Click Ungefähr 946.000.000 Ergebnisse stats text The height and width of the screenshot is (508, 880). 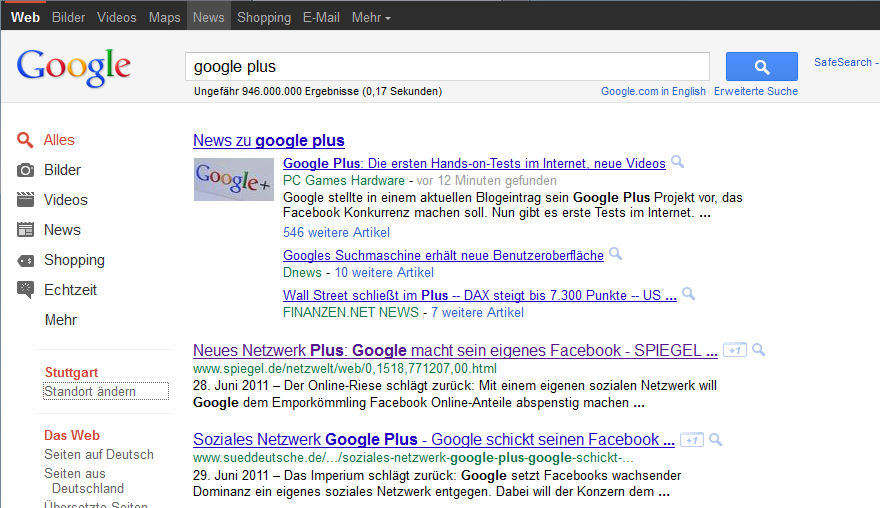[318, 91]
